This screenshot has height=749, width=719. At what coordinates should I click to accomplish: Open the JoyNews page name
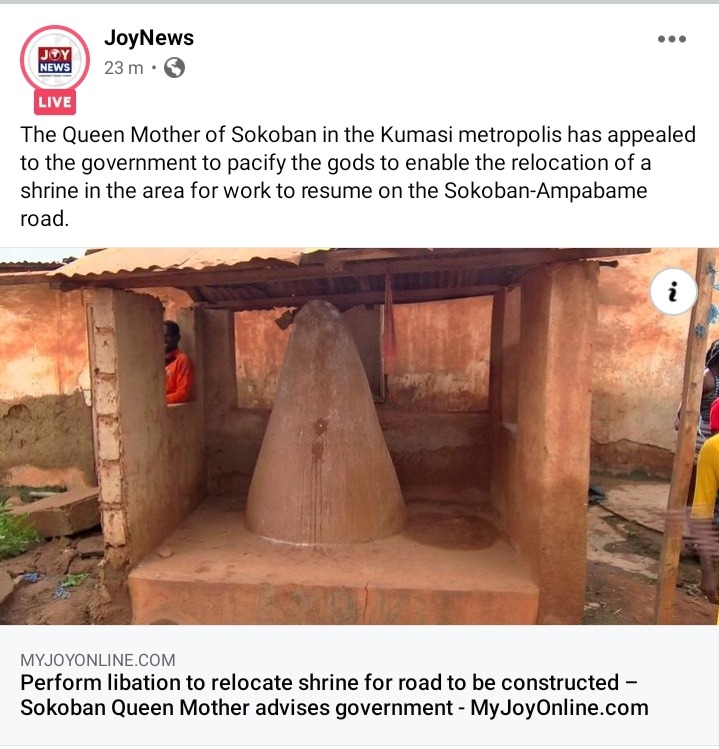coord(149,37)
